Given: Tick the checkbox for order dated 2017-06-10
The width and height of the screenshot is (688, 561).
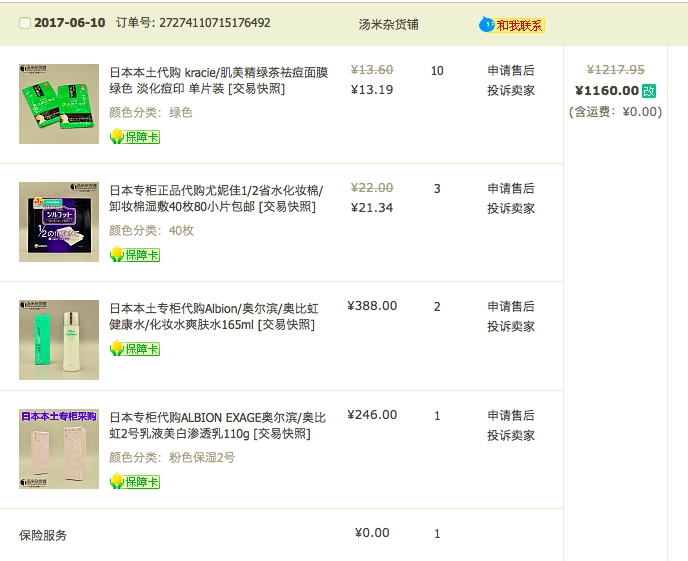Looking at the screenshot, I should [x=25, y=23].
